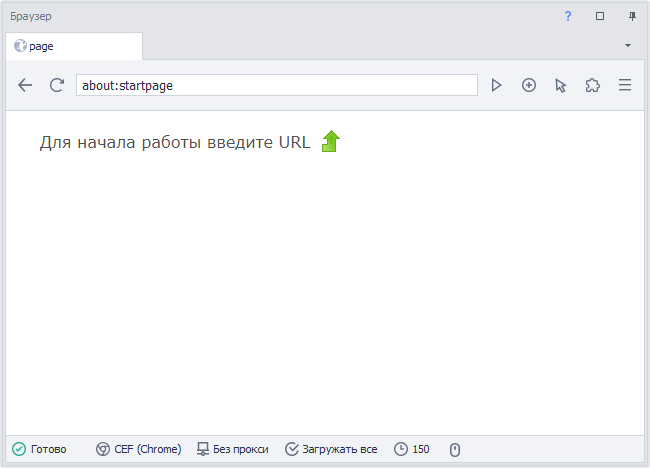The width and height of the screenshot is (650, 468).
Task: Open the hamburger menu
Action: click(x=625, y=86)
